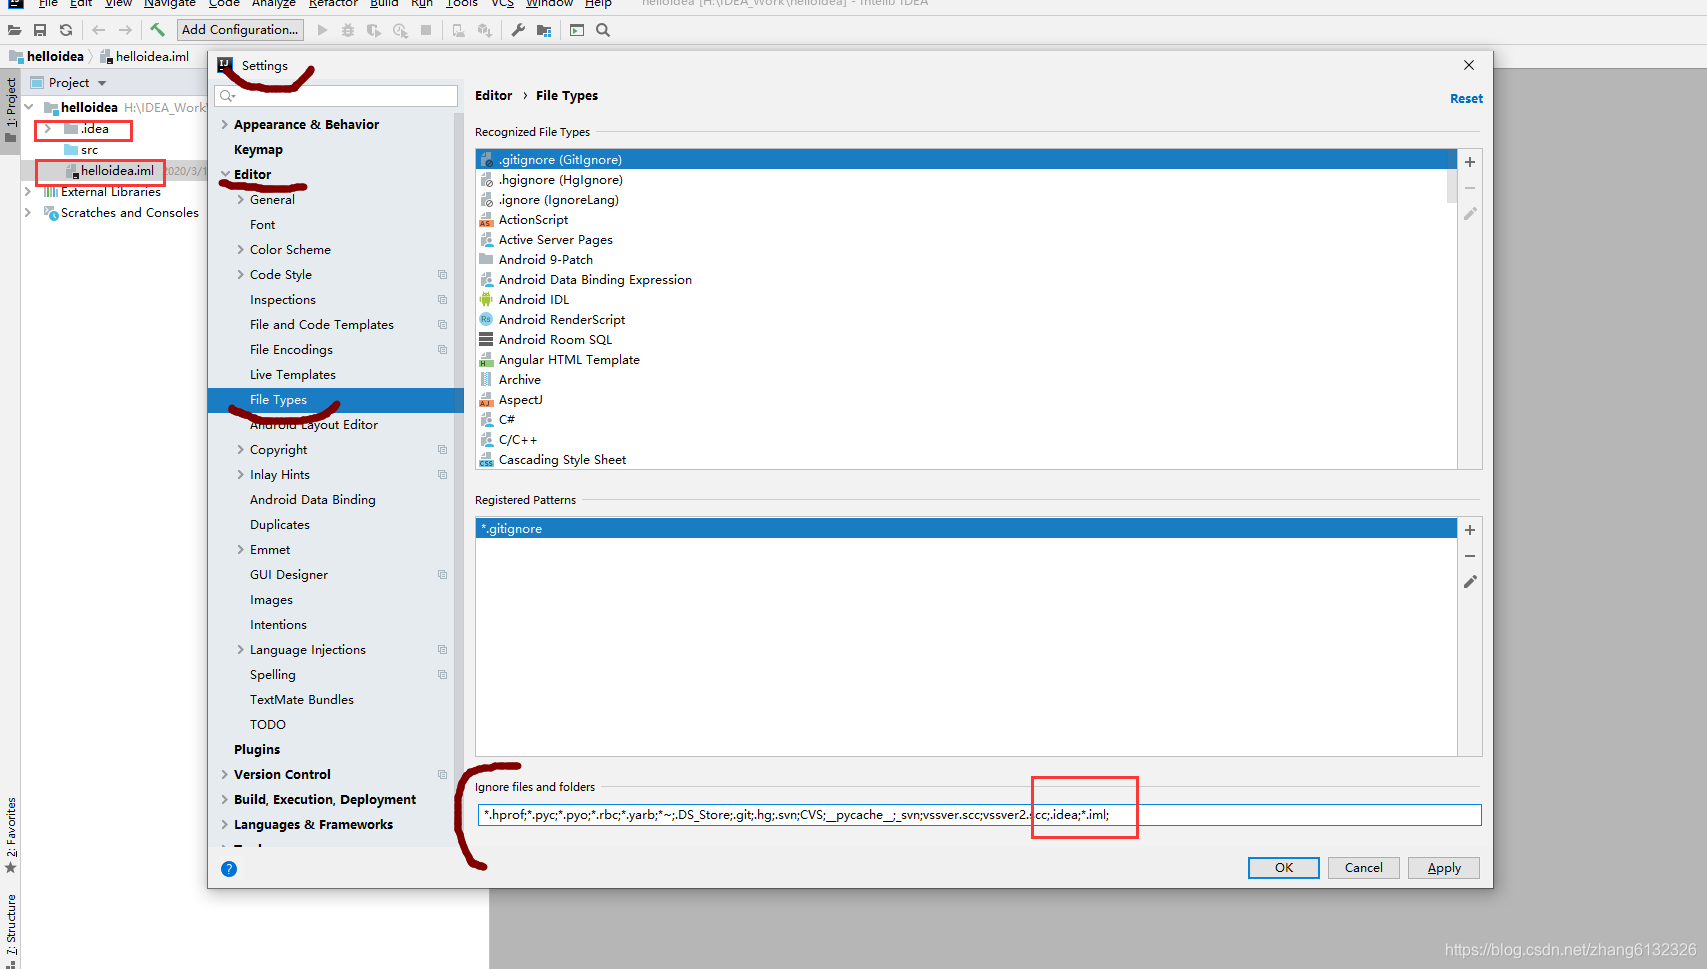Click the Synchronize refresh toolbar icon
Viewport: 1707px width, 969px height.
click(x=66, y=30)
